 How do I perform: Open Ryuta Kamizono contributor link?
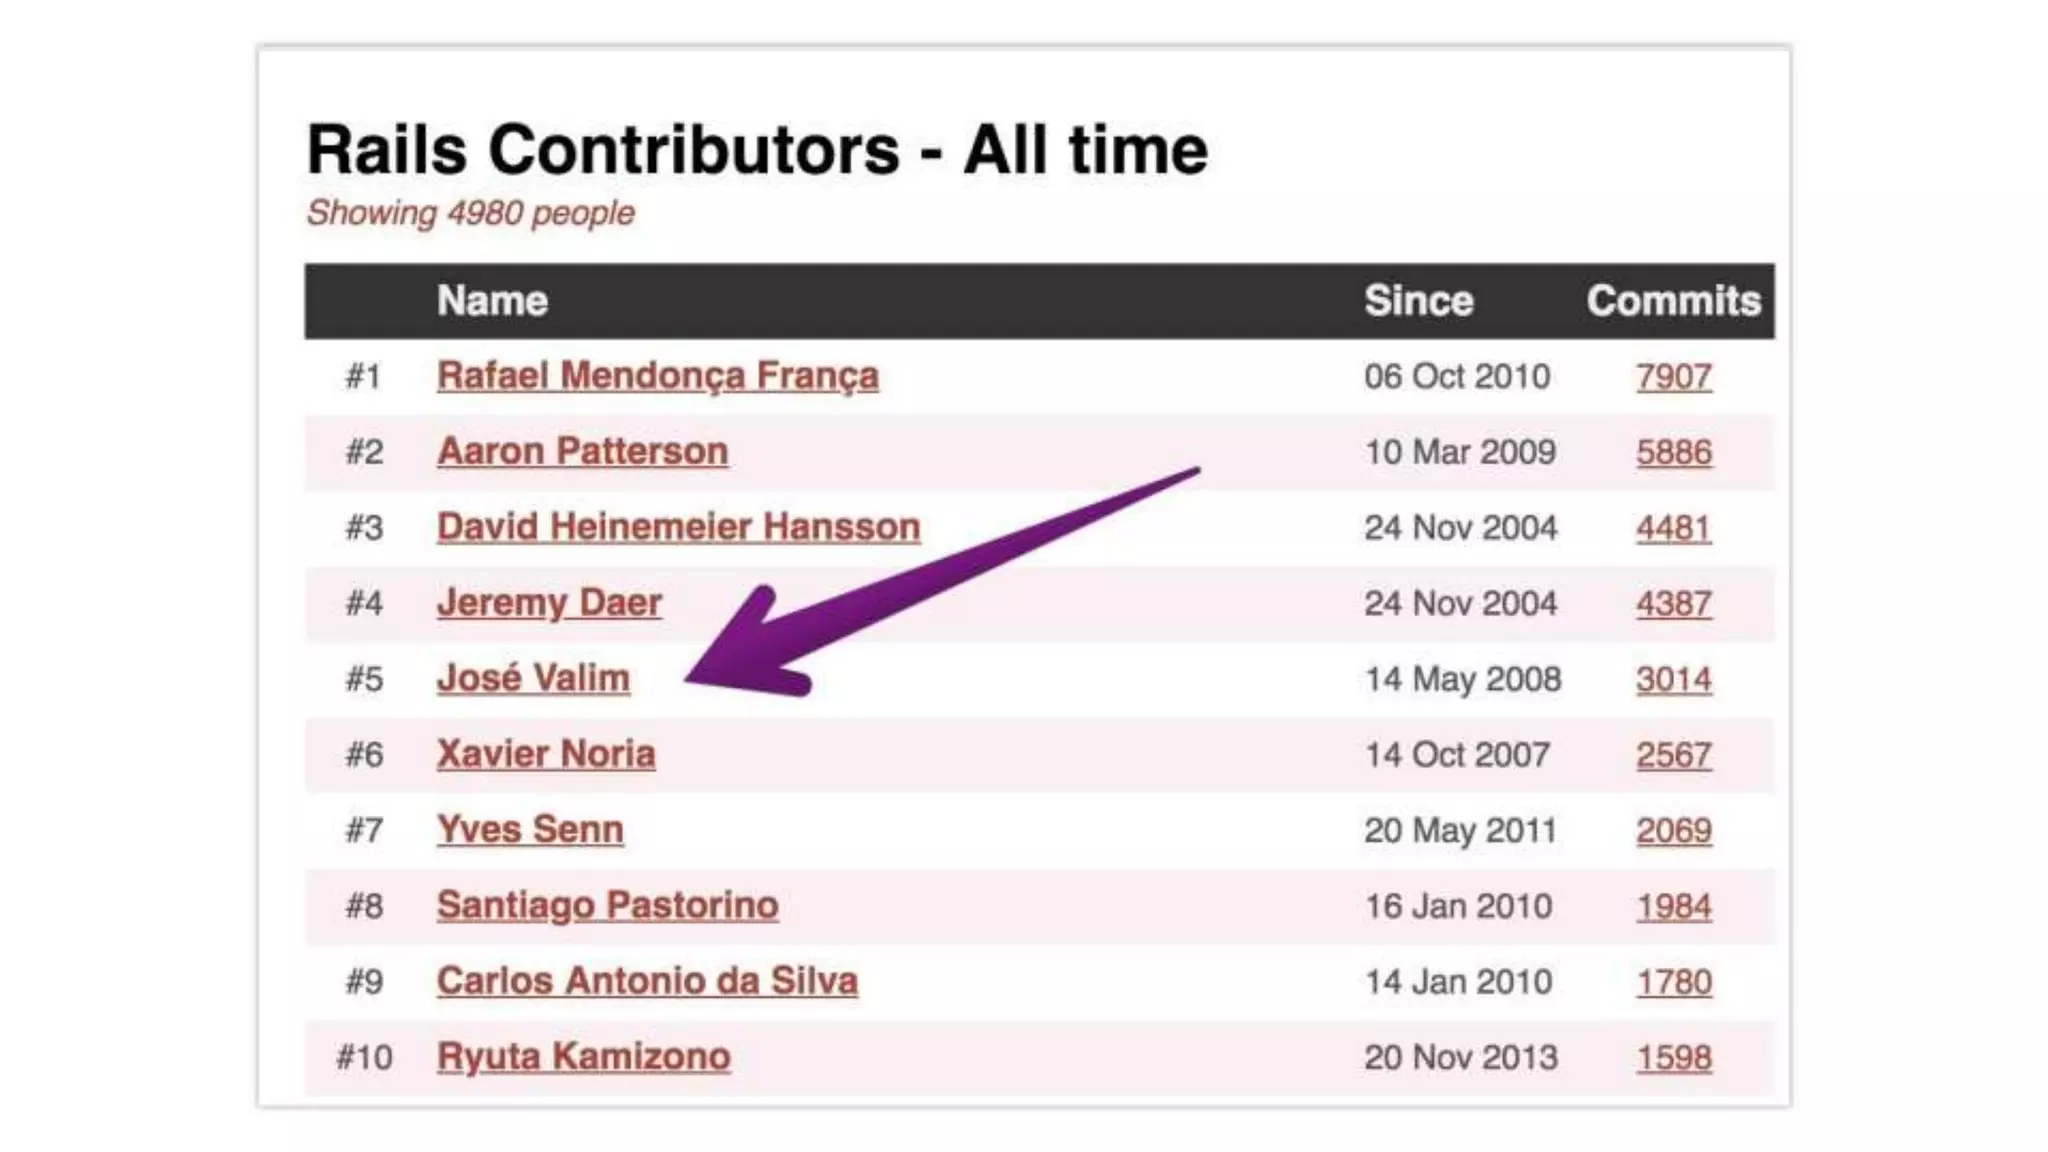point(583,1057)
